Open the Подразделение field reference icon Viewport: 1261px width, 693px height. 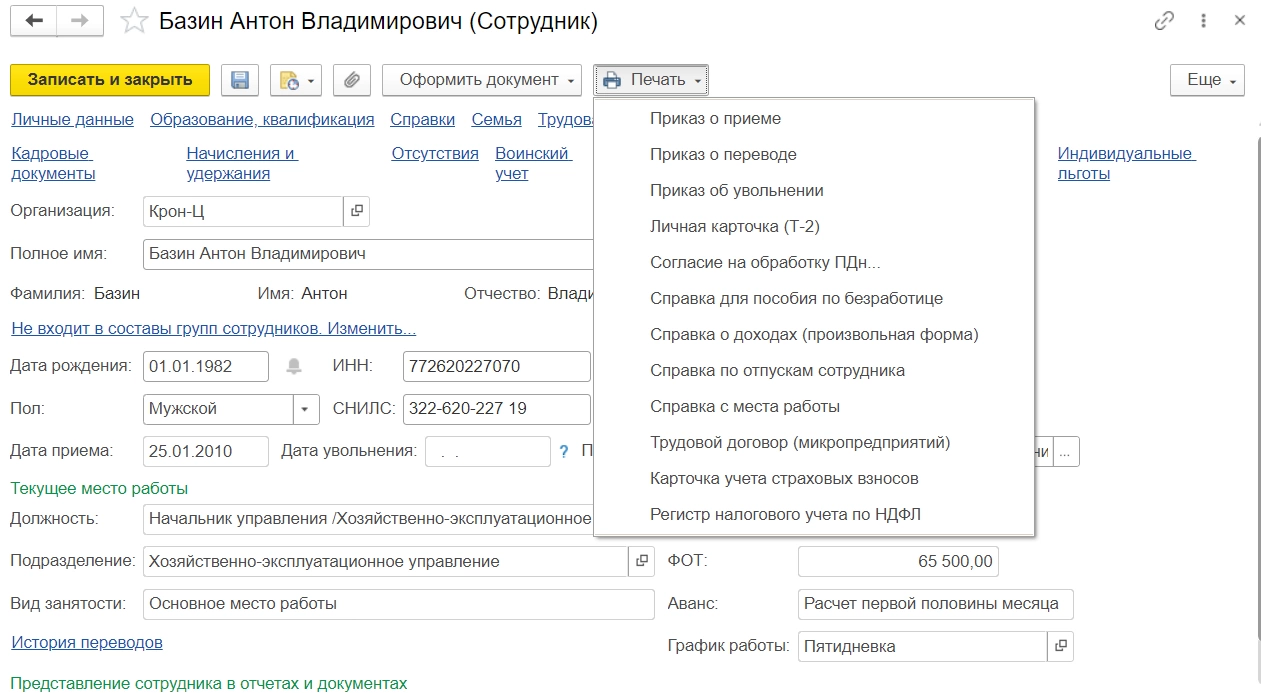tap(641, 561)
